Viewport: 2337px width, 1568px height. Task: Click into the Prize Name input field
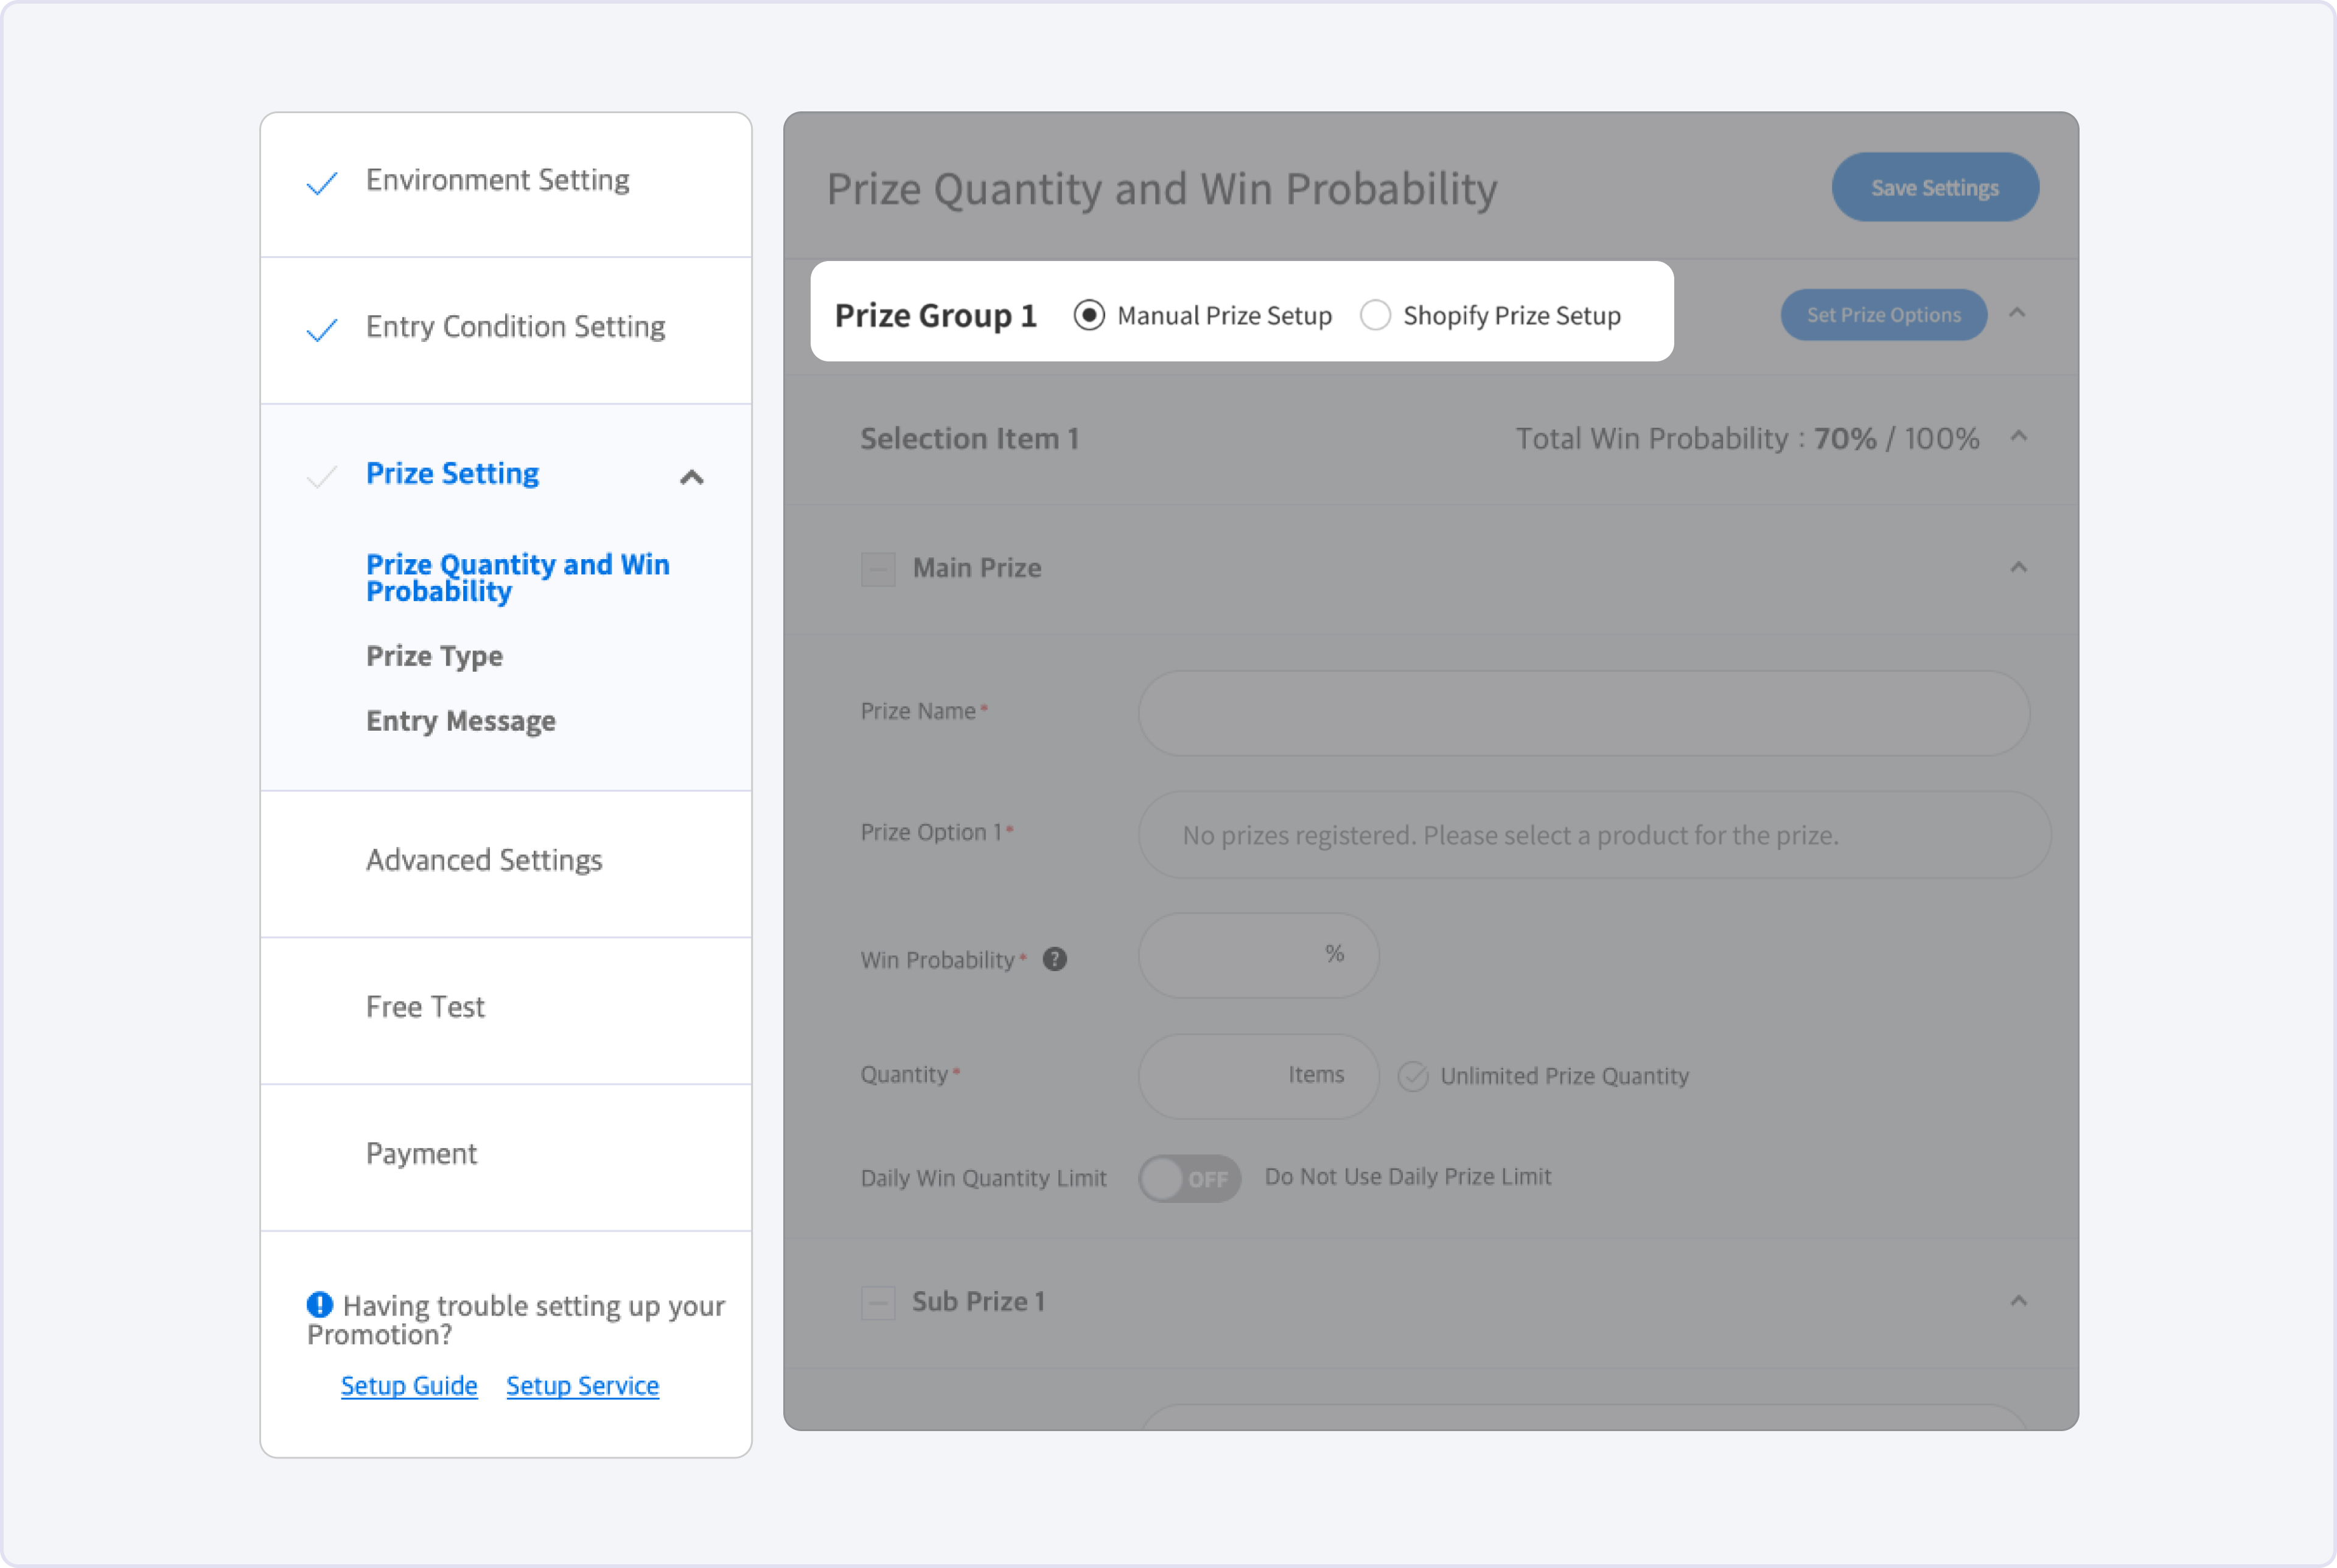click(x=1583, y=712)
